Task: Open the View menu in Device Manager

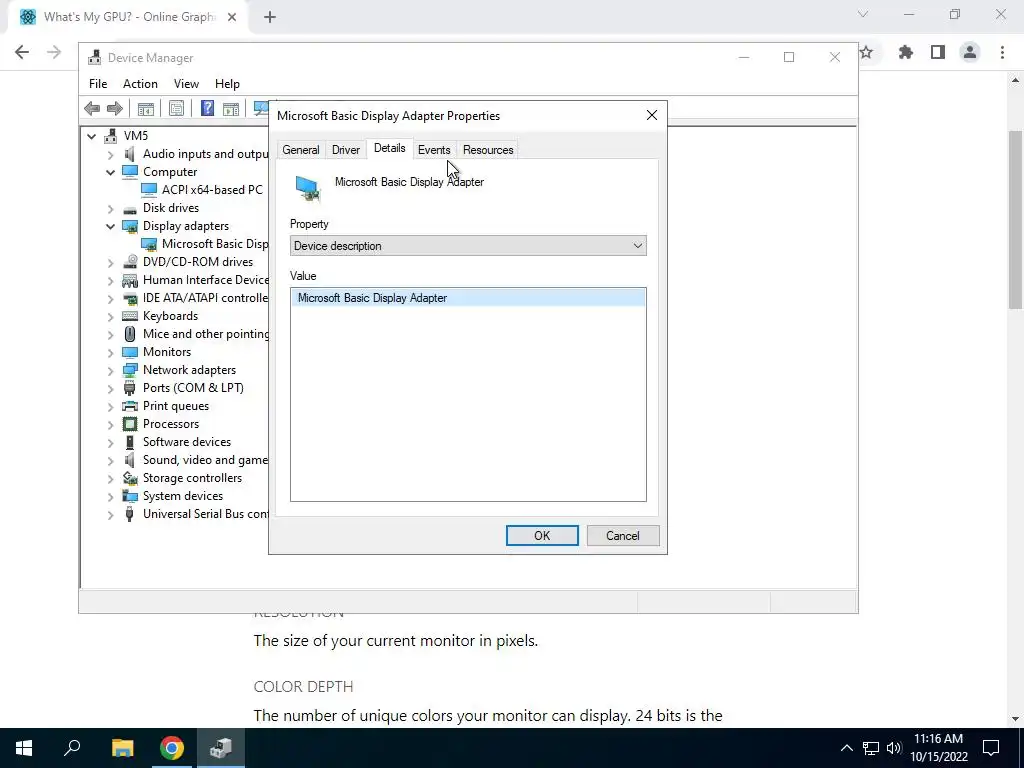Action: [x=186, y=84]
